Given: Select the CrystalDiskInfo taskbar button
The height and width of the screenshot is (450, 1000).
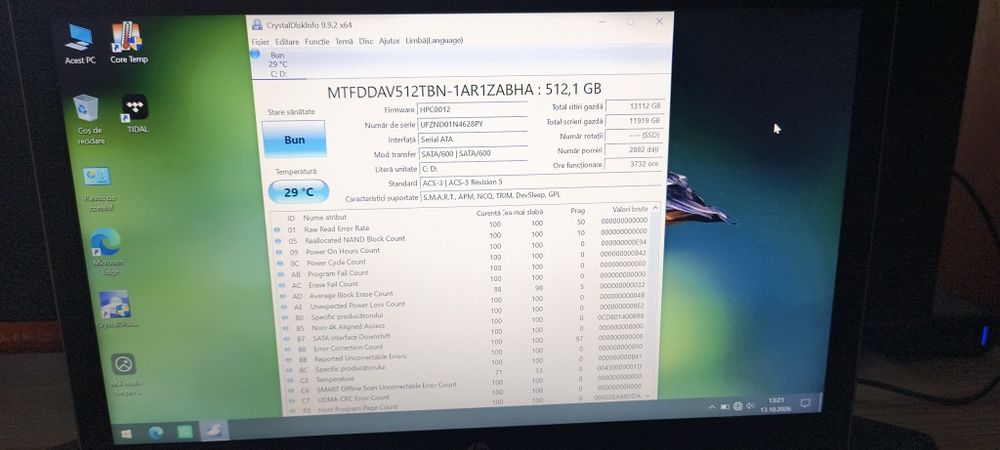Looking at the screenshot, I should [213, 431].
